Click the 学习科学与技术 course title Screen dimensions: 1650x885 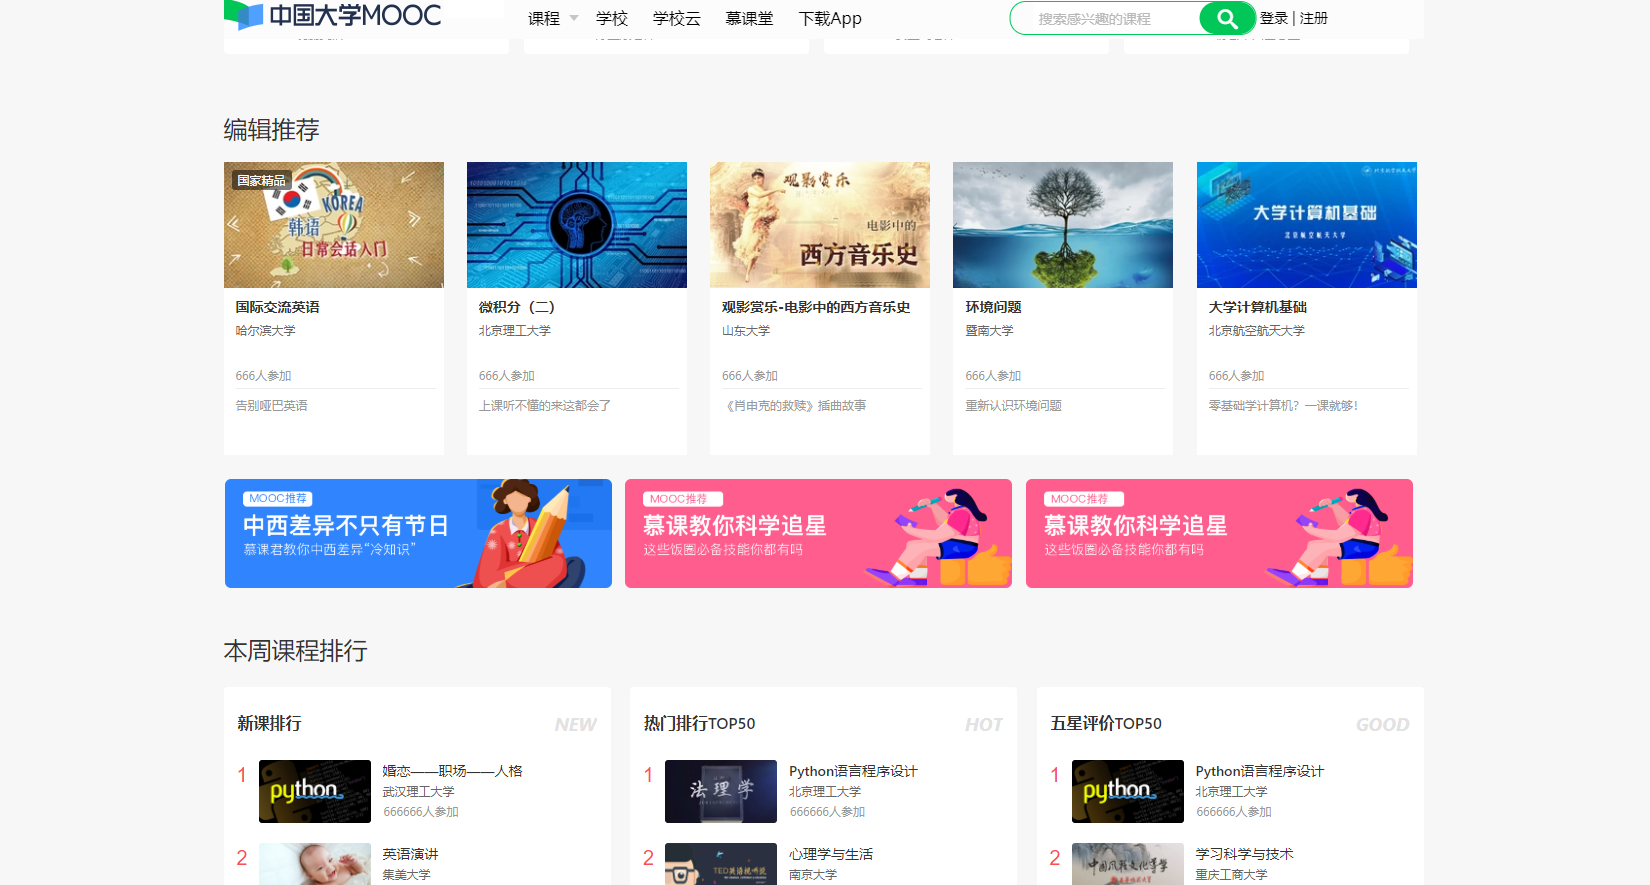[1245, 854]
